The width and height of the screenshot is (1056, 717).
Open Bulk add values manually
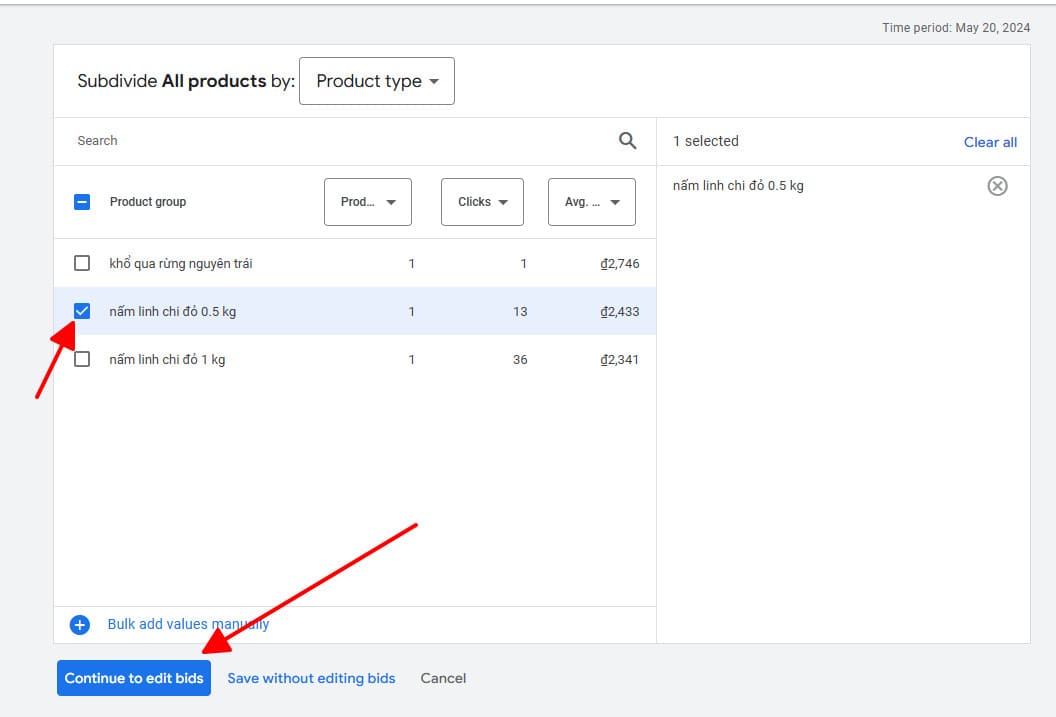(x=189, y=624)
